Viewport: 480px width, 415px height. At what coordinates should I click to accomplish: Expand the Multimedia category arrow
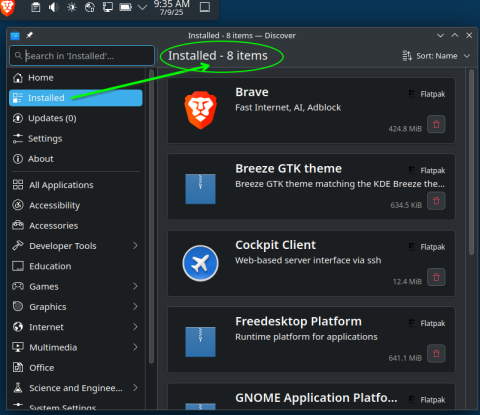[135, 347]
